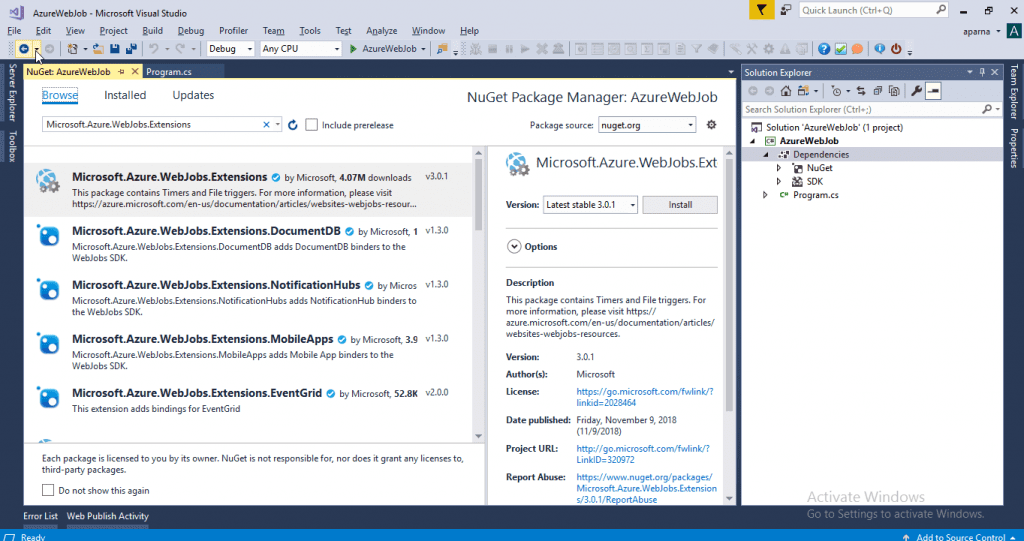Click the Save All toolbar icon
Viewport: 1024px width, 541px height.
click(131, 49)
